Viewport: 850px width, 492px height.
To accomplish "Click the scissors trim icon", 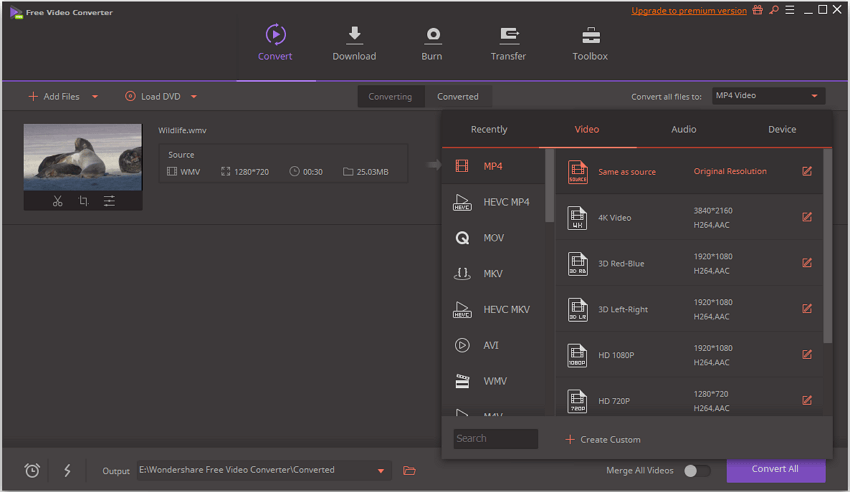I will pyautogui.click(x=57, y=201).
